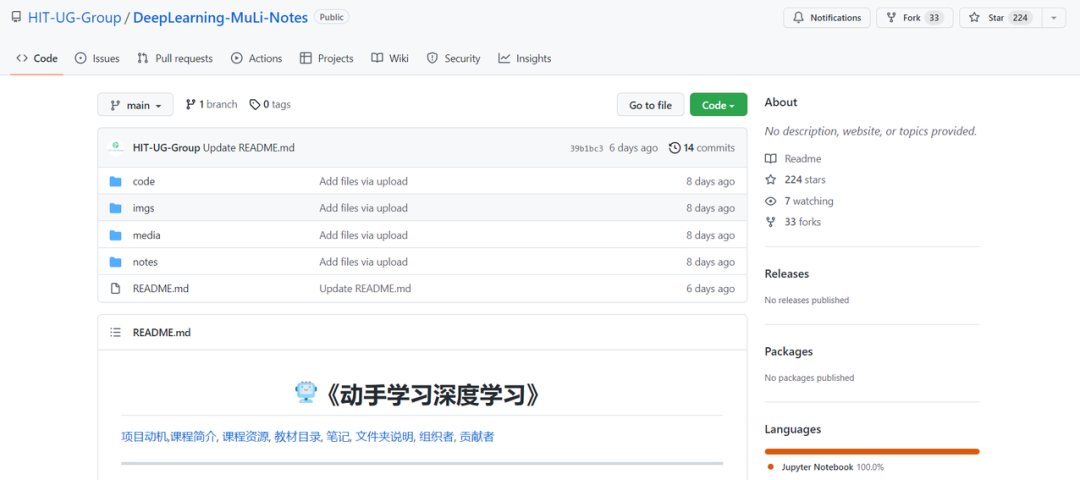Screen dimensions: 1080x480
Task: Click the 项目动机 anchor link
Action: coord(144,437)
